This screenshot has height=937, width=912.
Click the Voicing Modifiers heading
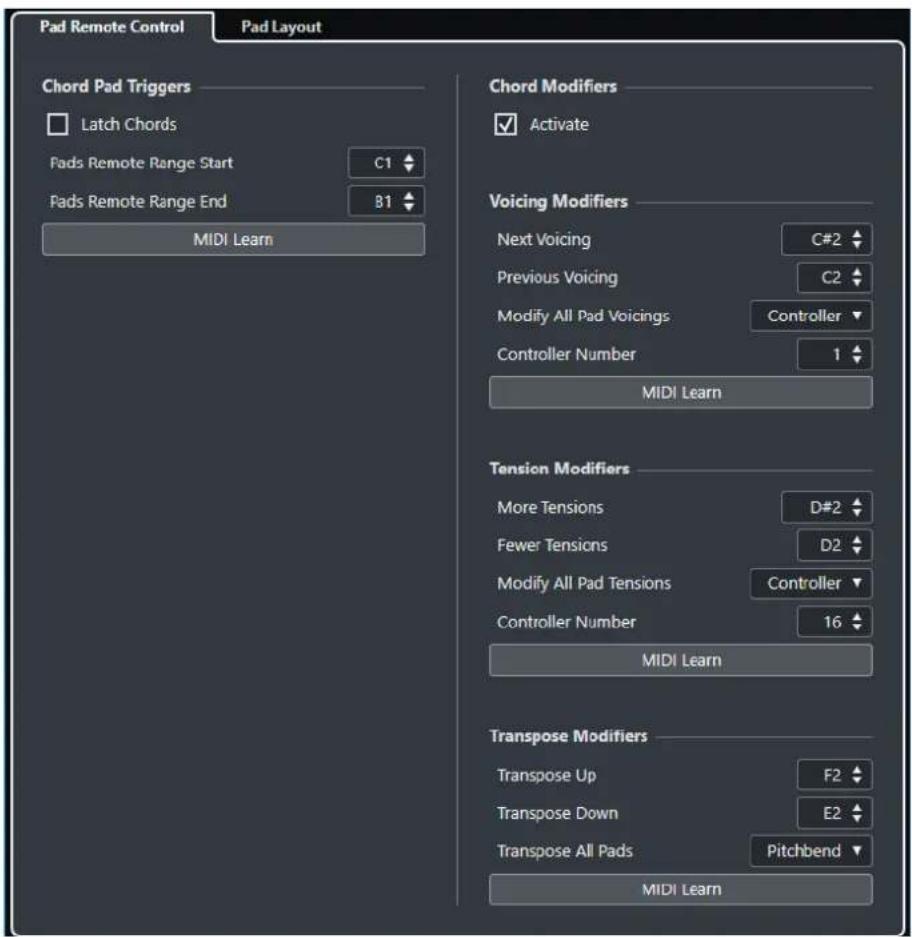pyautogui.click(x=559, y=201)
